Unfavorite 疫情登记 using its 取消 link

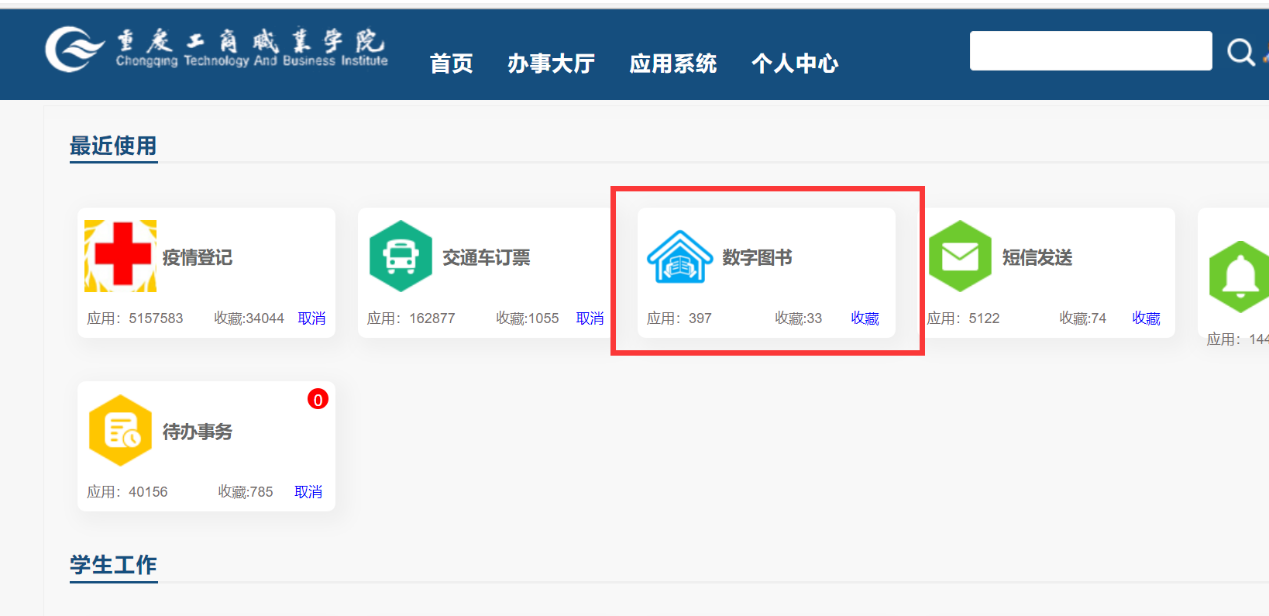tap(312, 318)
